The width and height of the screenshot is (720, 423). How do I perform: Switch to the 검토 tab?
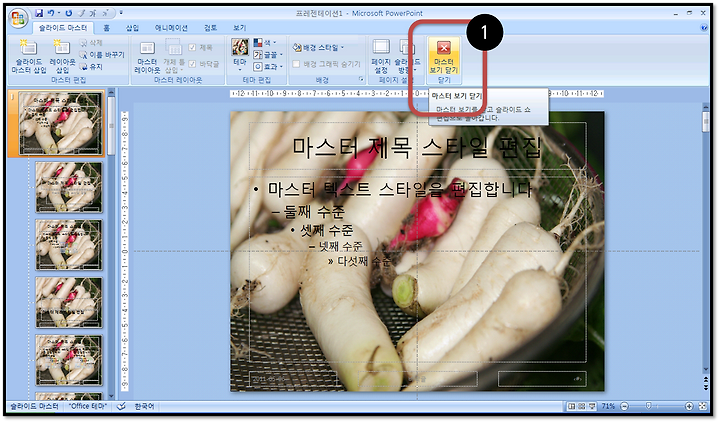click(210, 28)
